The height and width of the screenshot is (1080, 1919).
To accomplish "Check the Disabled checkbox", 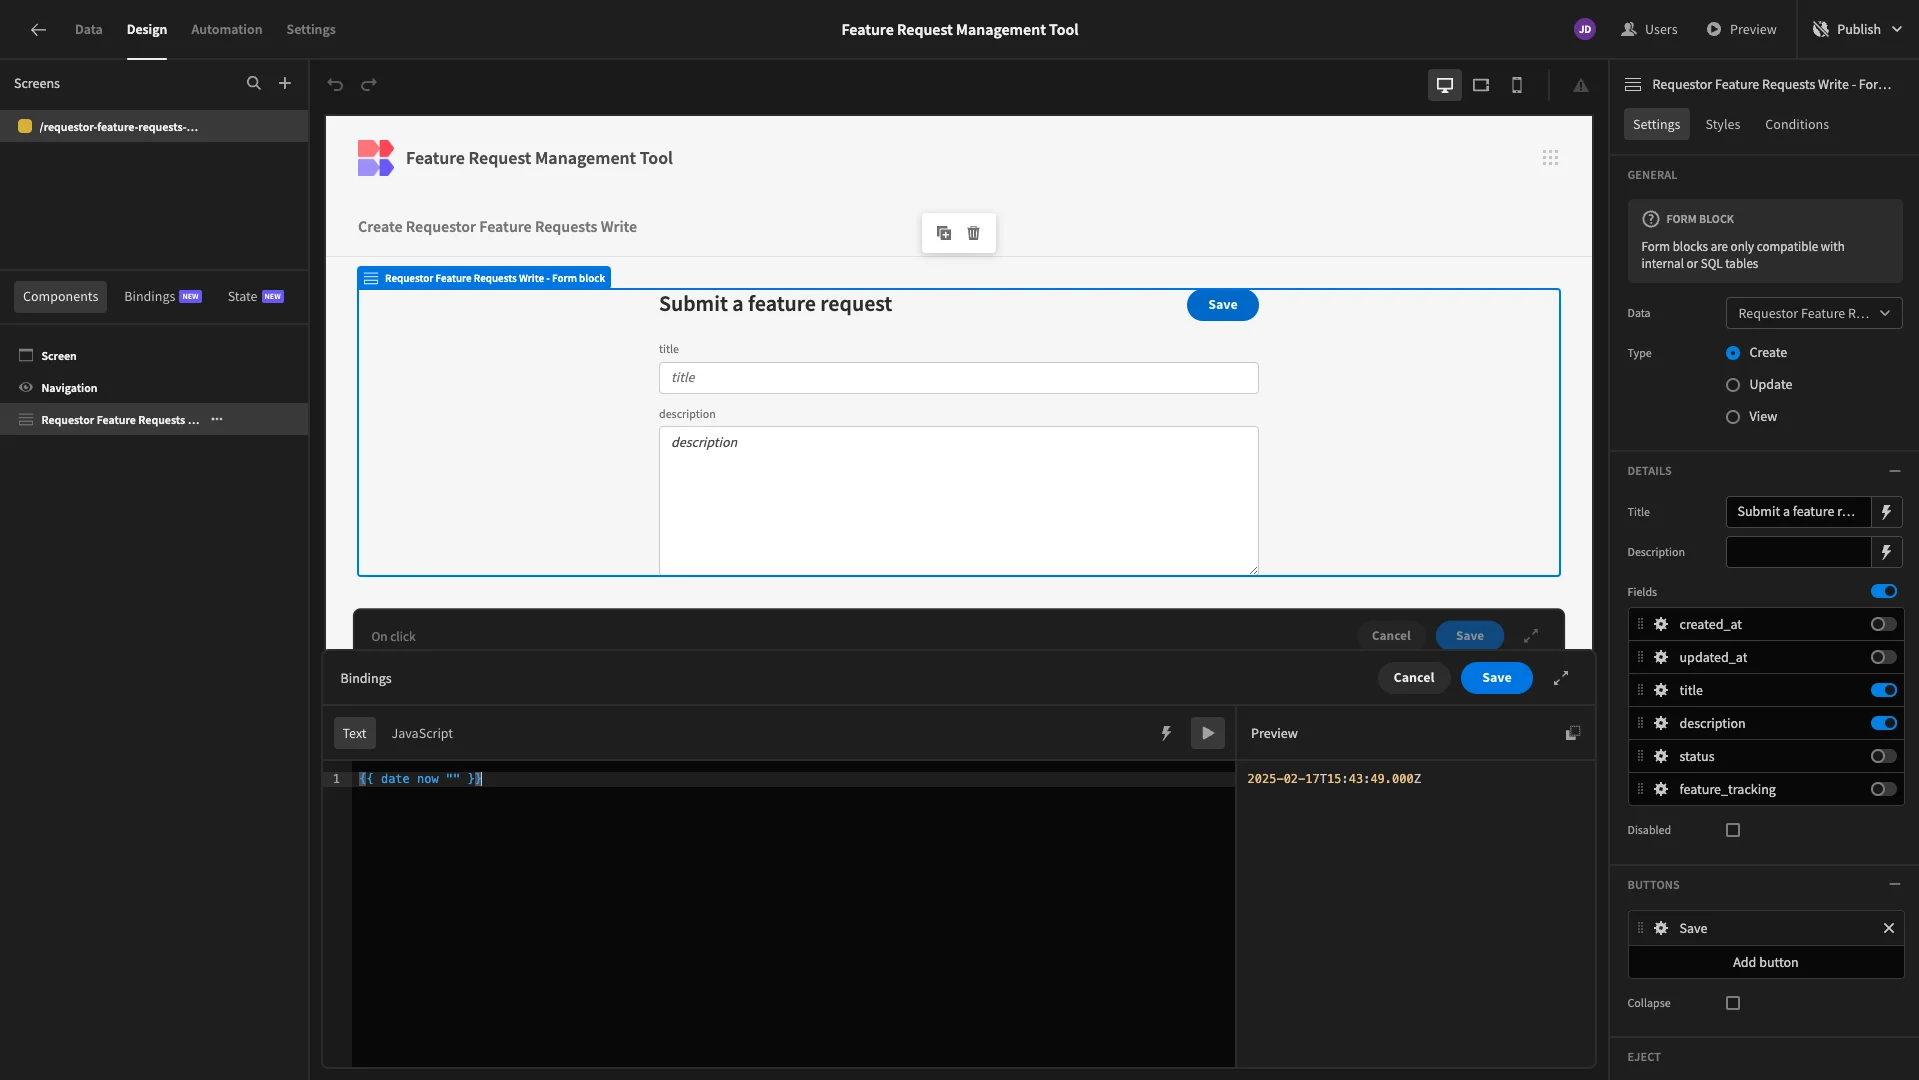I will tap(1733, 830).
